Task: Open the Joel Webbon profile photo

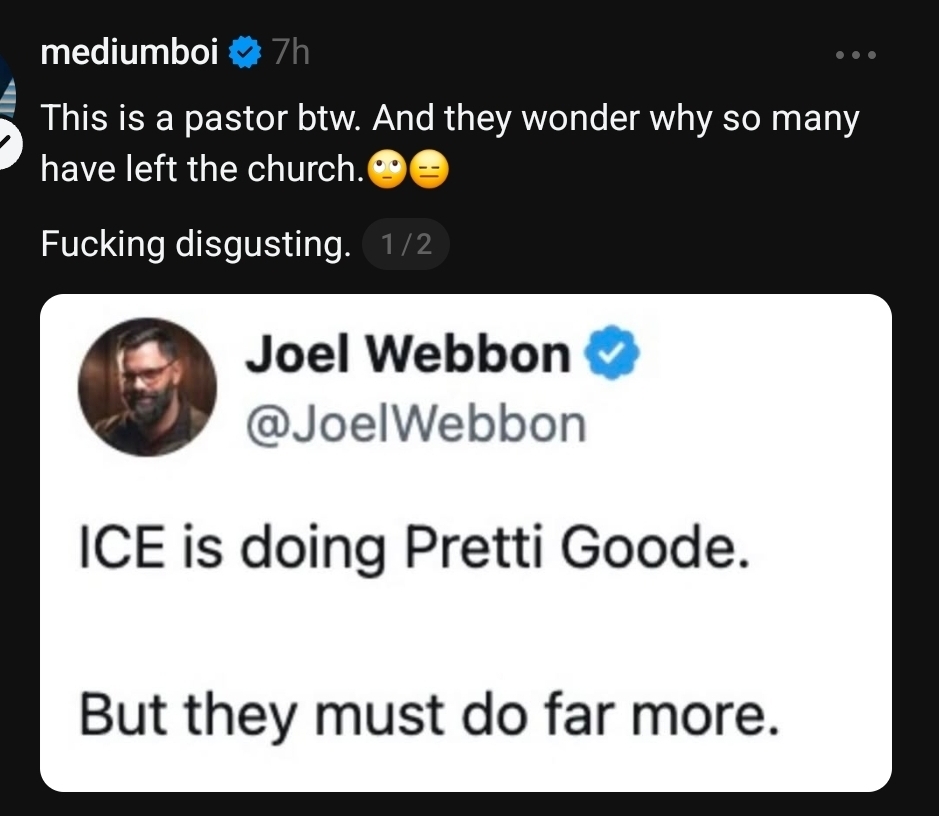Action: pyautogui.click(x=147, y=387)
